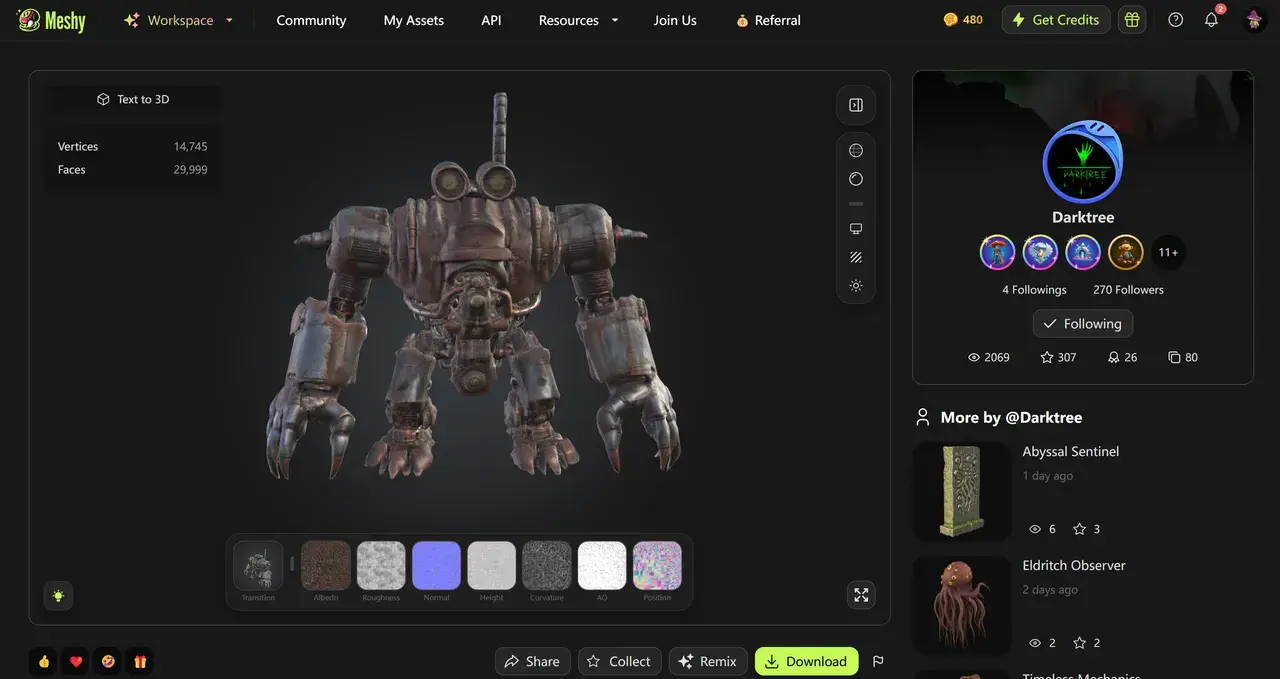Viewport: 1280px width, 679px height.
Task: Click the wireframe globe view icon
Action: click(x=856, y=150)
